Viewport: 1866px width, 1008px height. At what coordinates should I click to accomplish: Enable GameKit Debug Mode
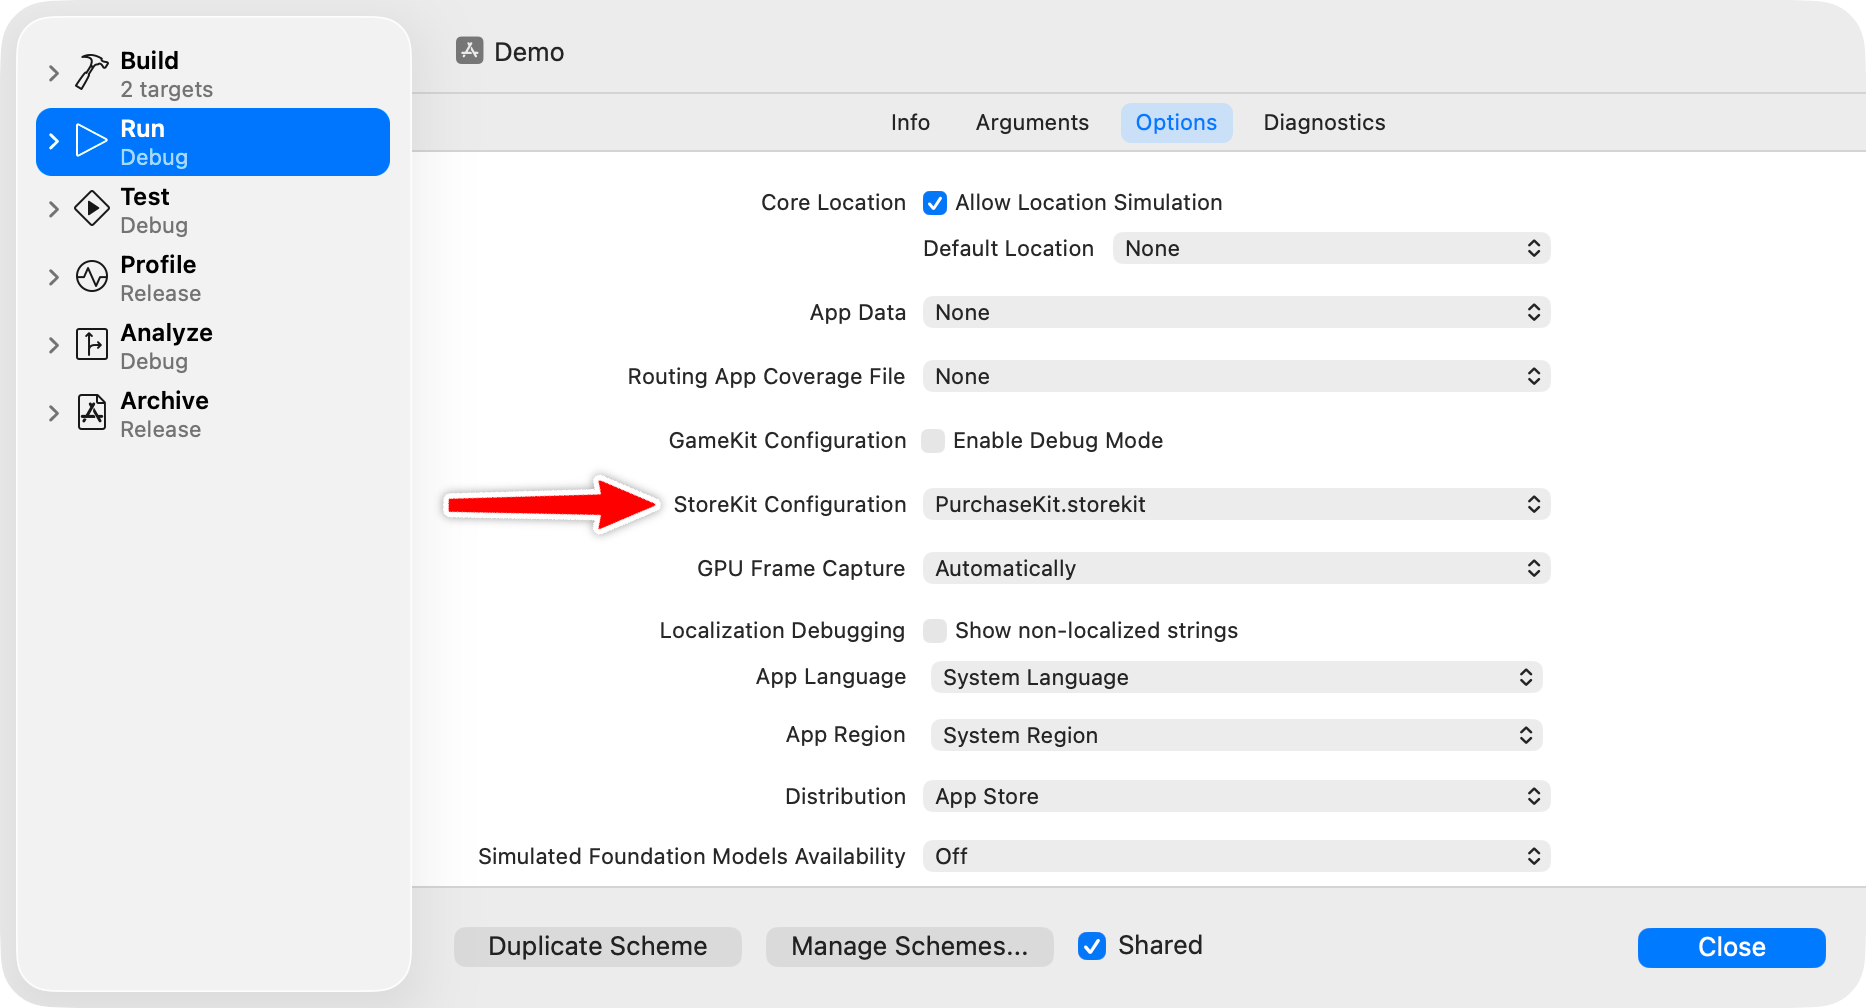(x=933, y=440)
